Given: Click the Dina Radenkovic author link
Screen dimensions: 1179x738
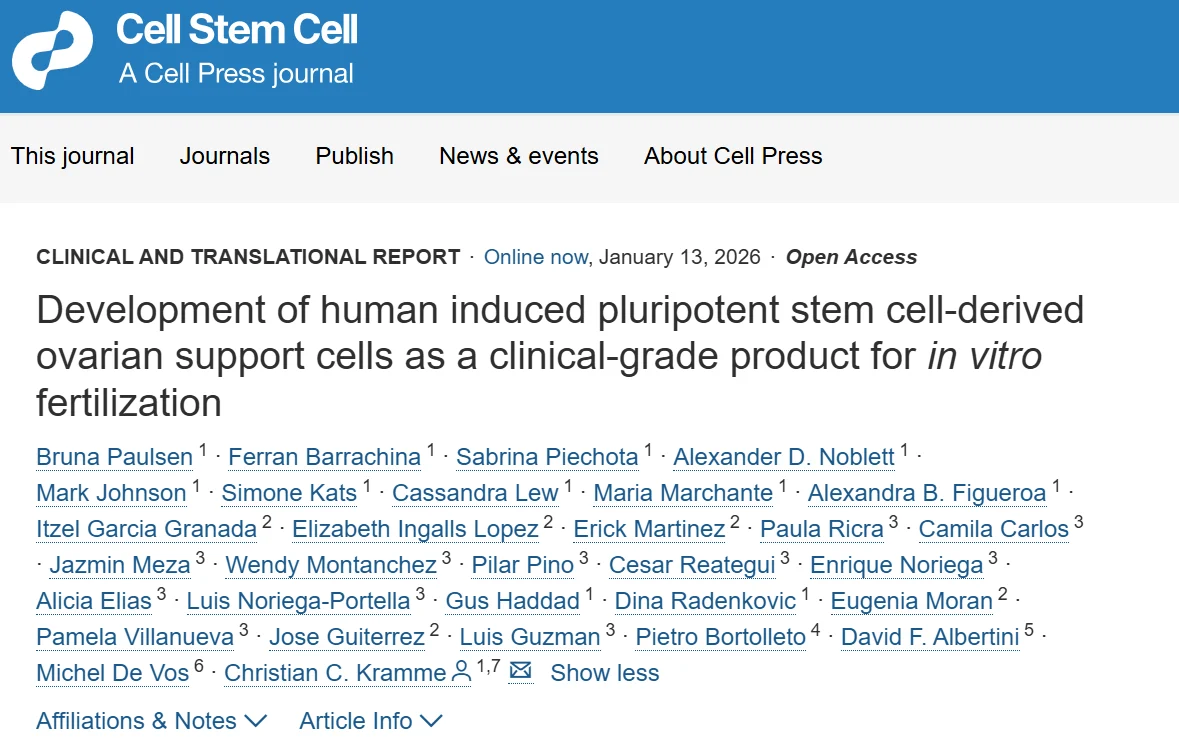Looking at the screenshot, I should pyautogui.click(x=705, y=601).
